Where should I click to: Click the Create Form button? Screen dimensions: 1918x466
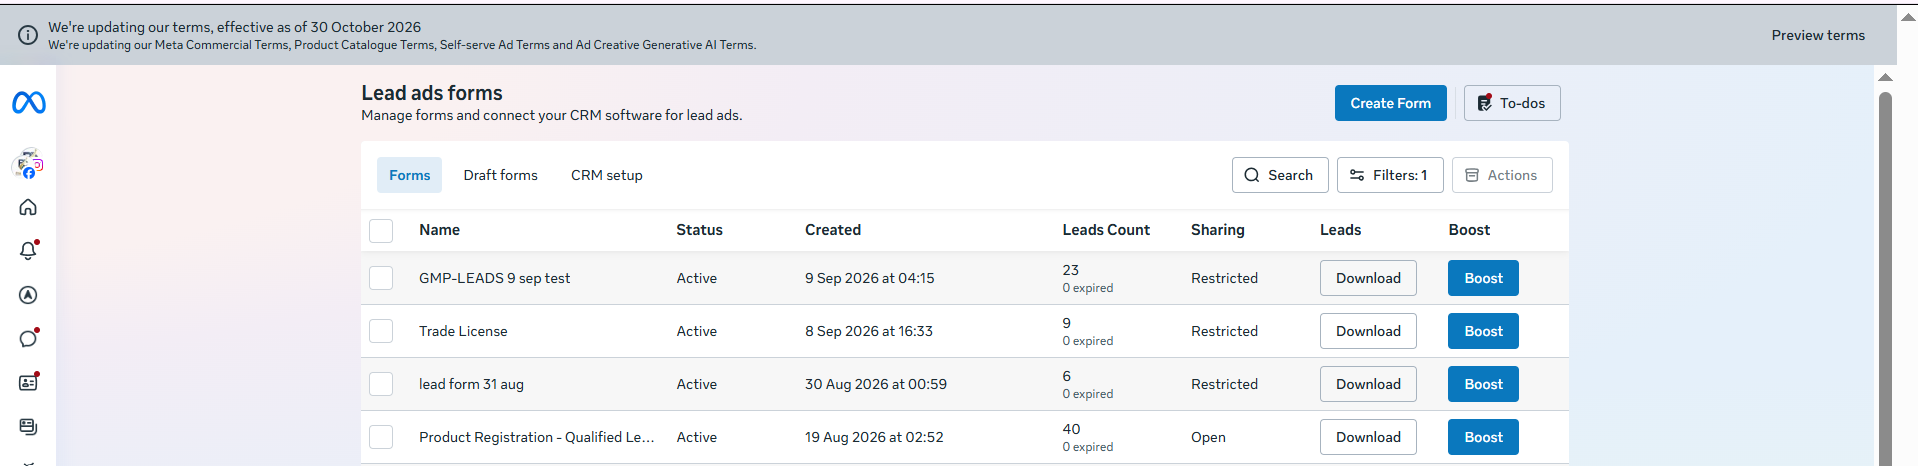tap(1391, 103)
